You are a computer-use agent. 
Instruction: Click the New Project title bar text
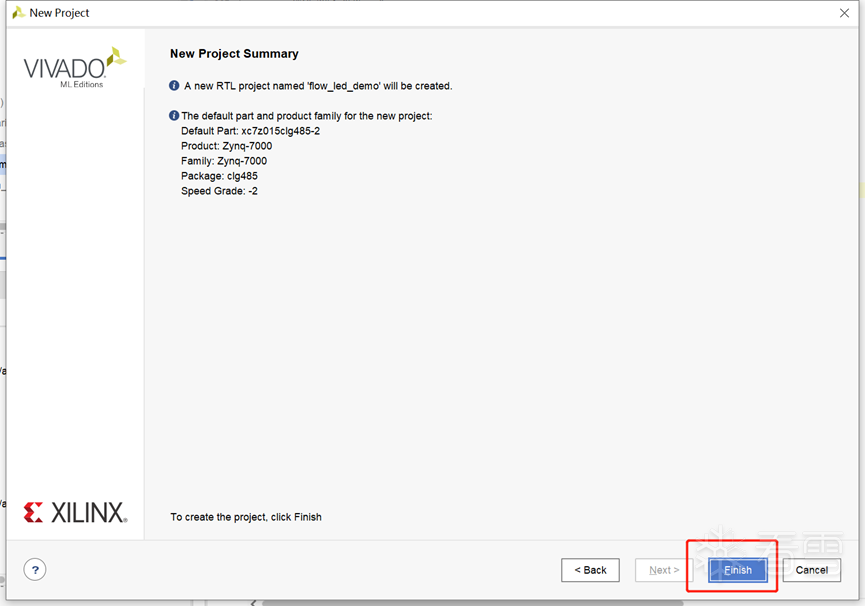pos(60,13)
